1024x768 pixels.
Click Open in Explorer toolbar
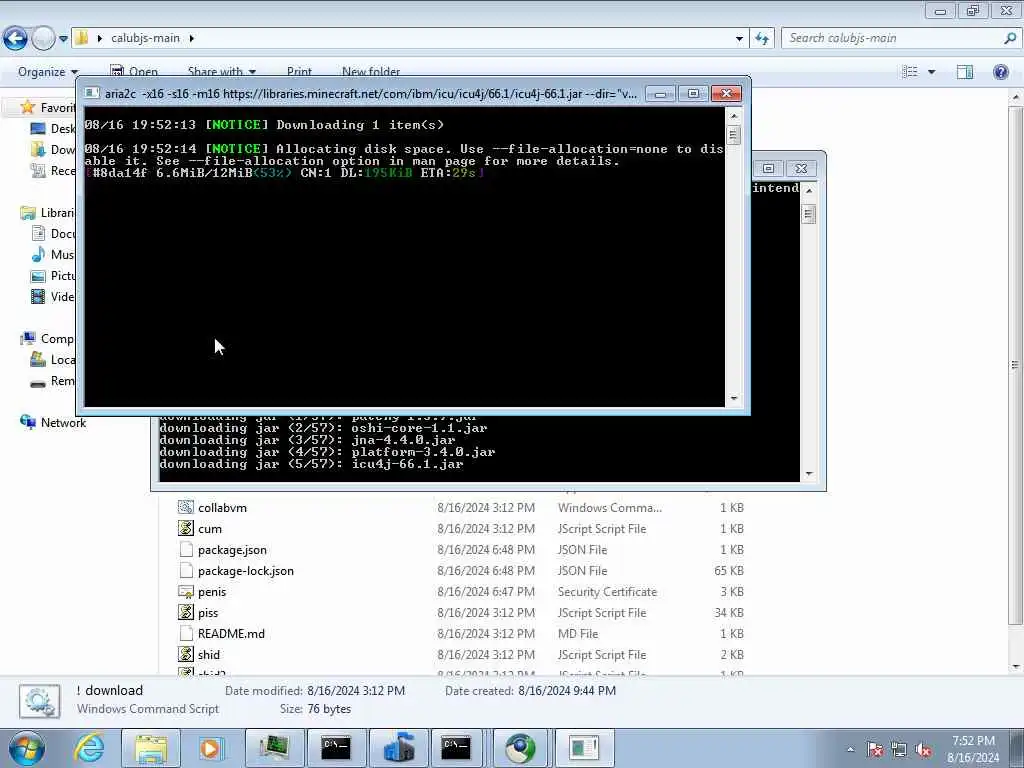(x=134, y=72)
